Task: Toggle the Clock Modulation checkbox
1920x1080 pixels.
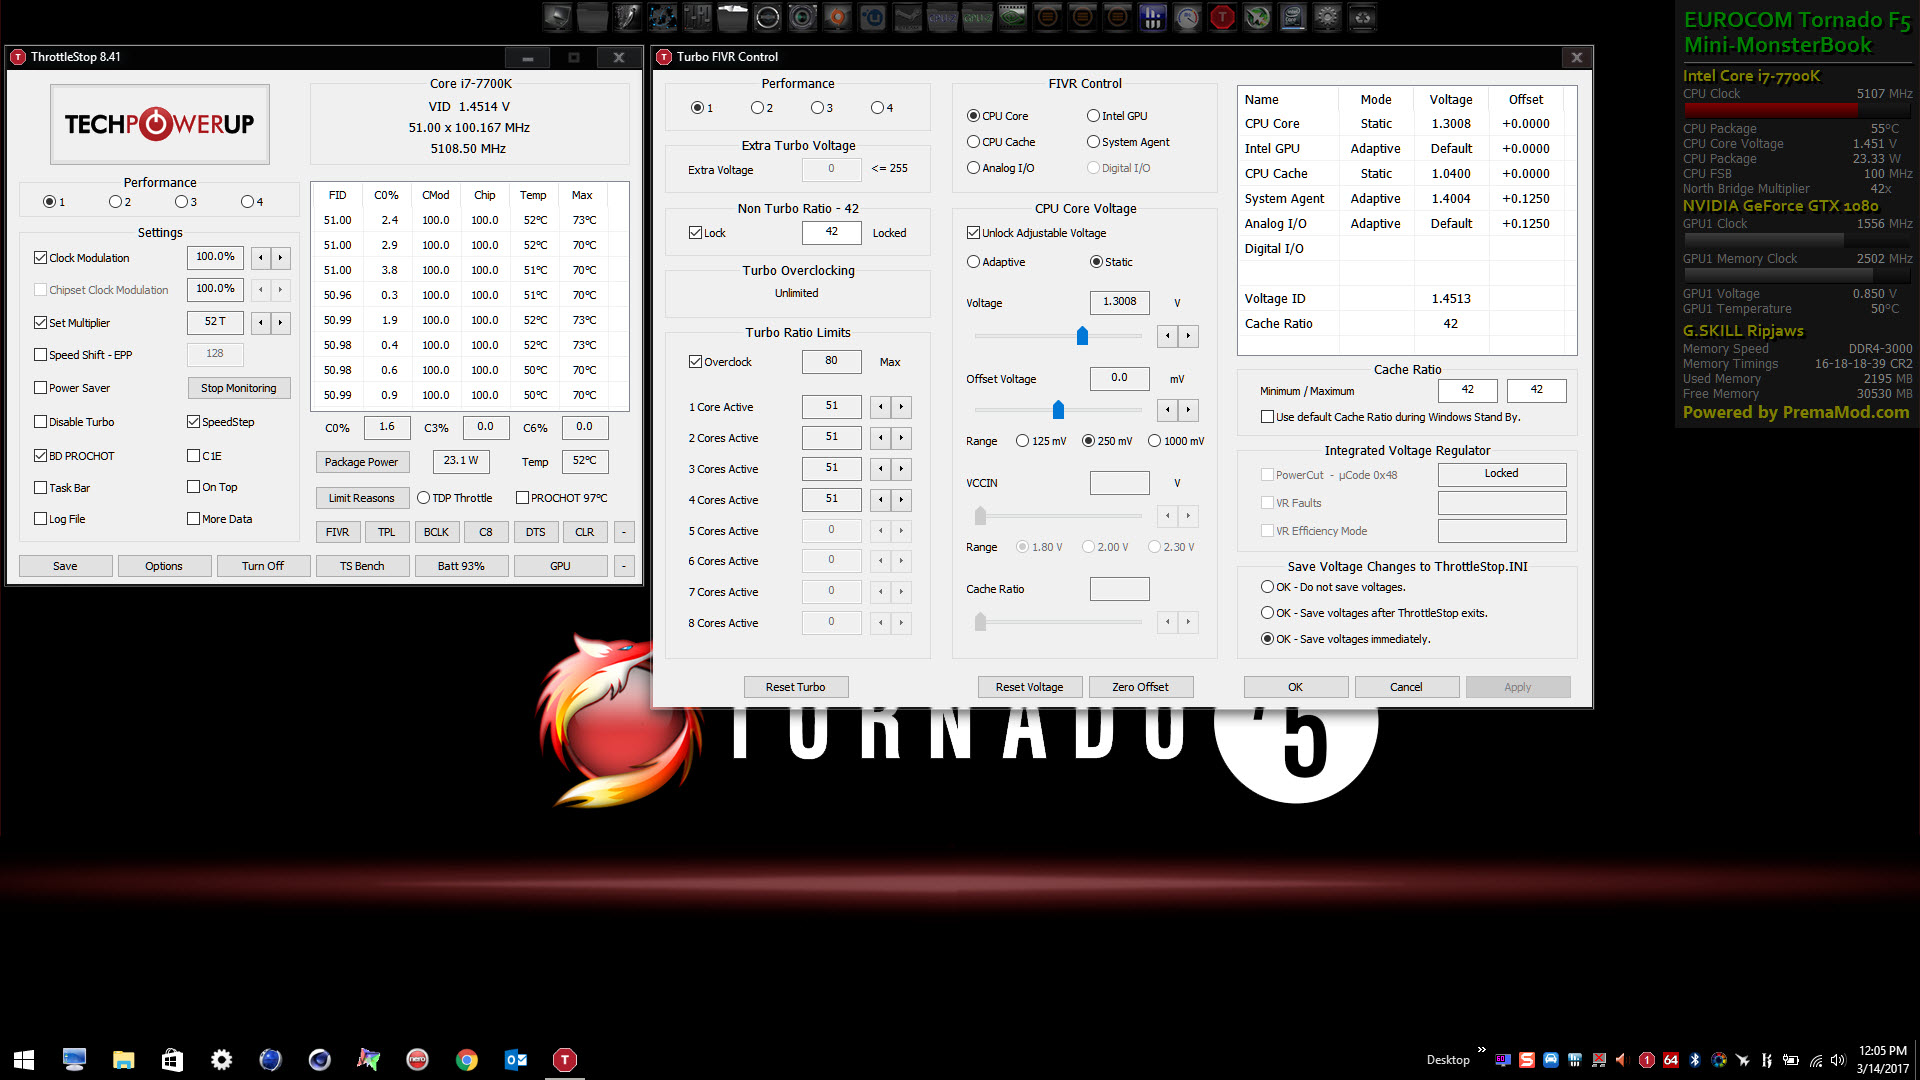Action: [40, 258]
